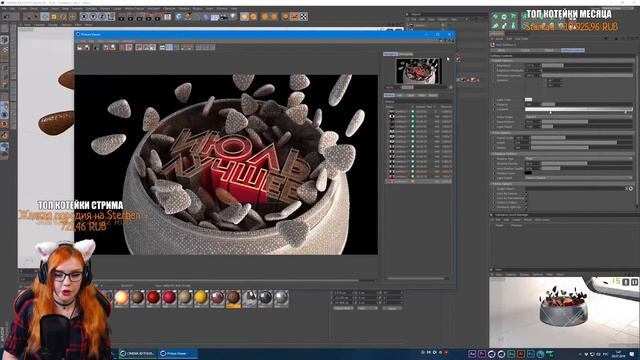Open the Shadow Type dropdown
Screen dimensions: 640x360
(578, 158)
